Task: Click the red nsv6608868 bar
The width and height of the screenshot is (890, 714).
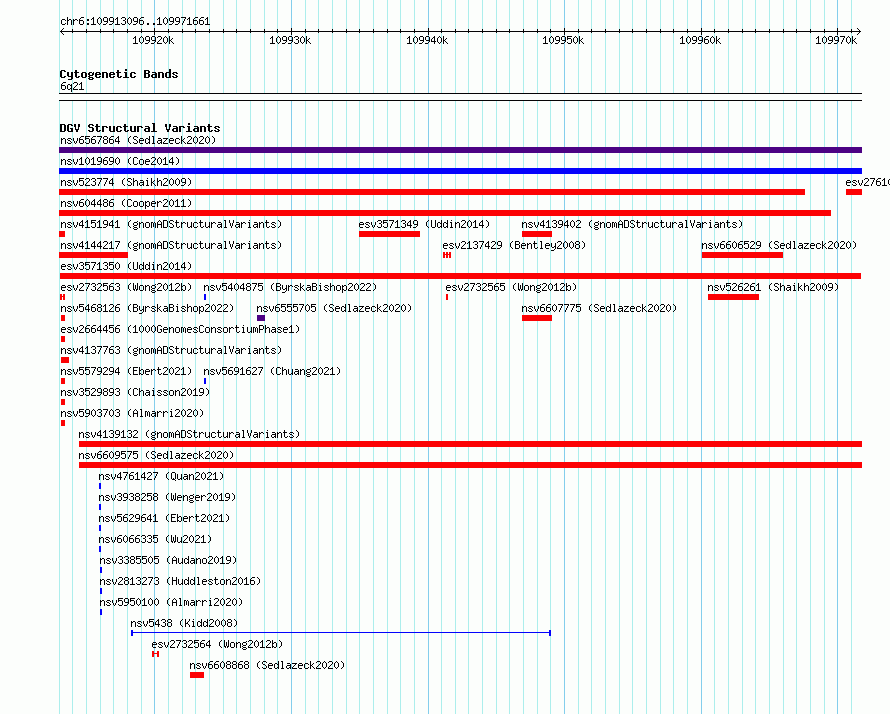Action: click(x=197, y=675)
